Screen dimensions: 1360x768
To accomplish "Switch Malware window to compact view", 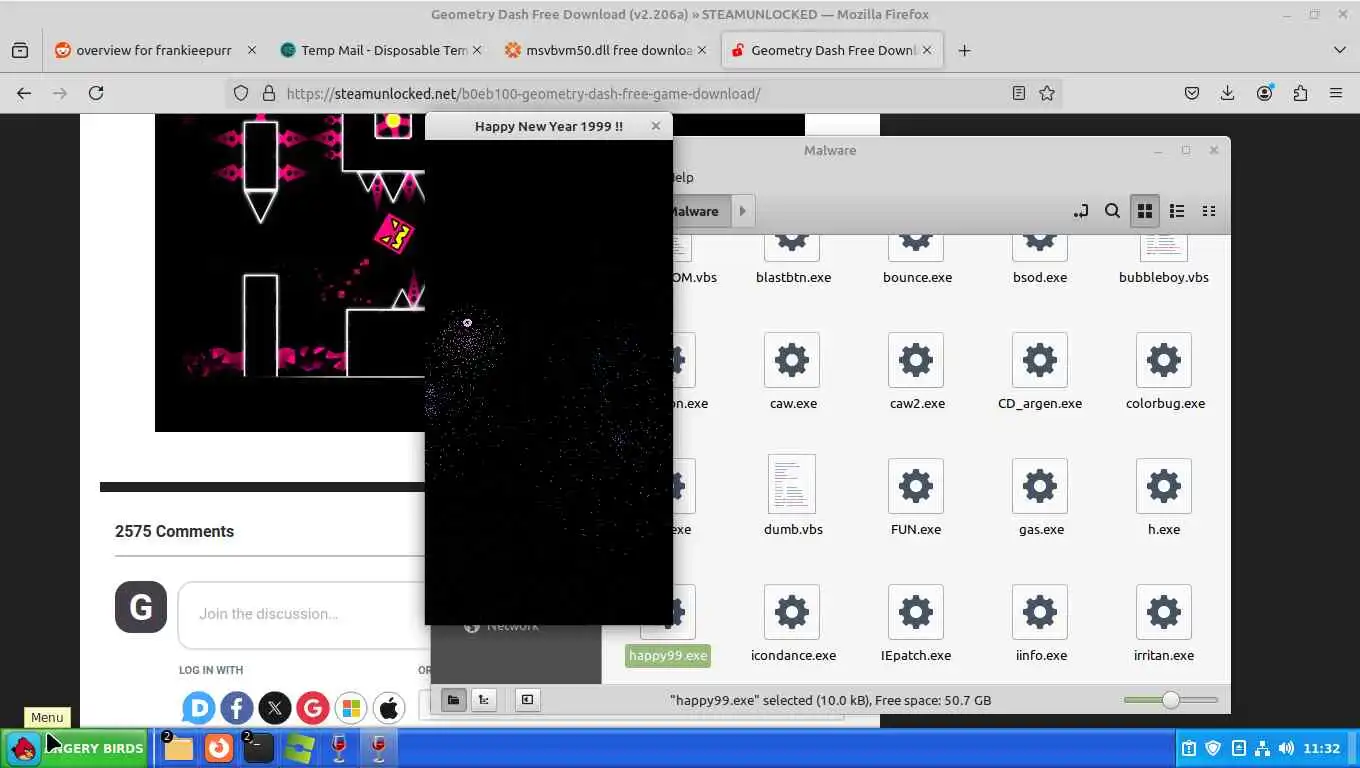I will [x=1209, y=211].
